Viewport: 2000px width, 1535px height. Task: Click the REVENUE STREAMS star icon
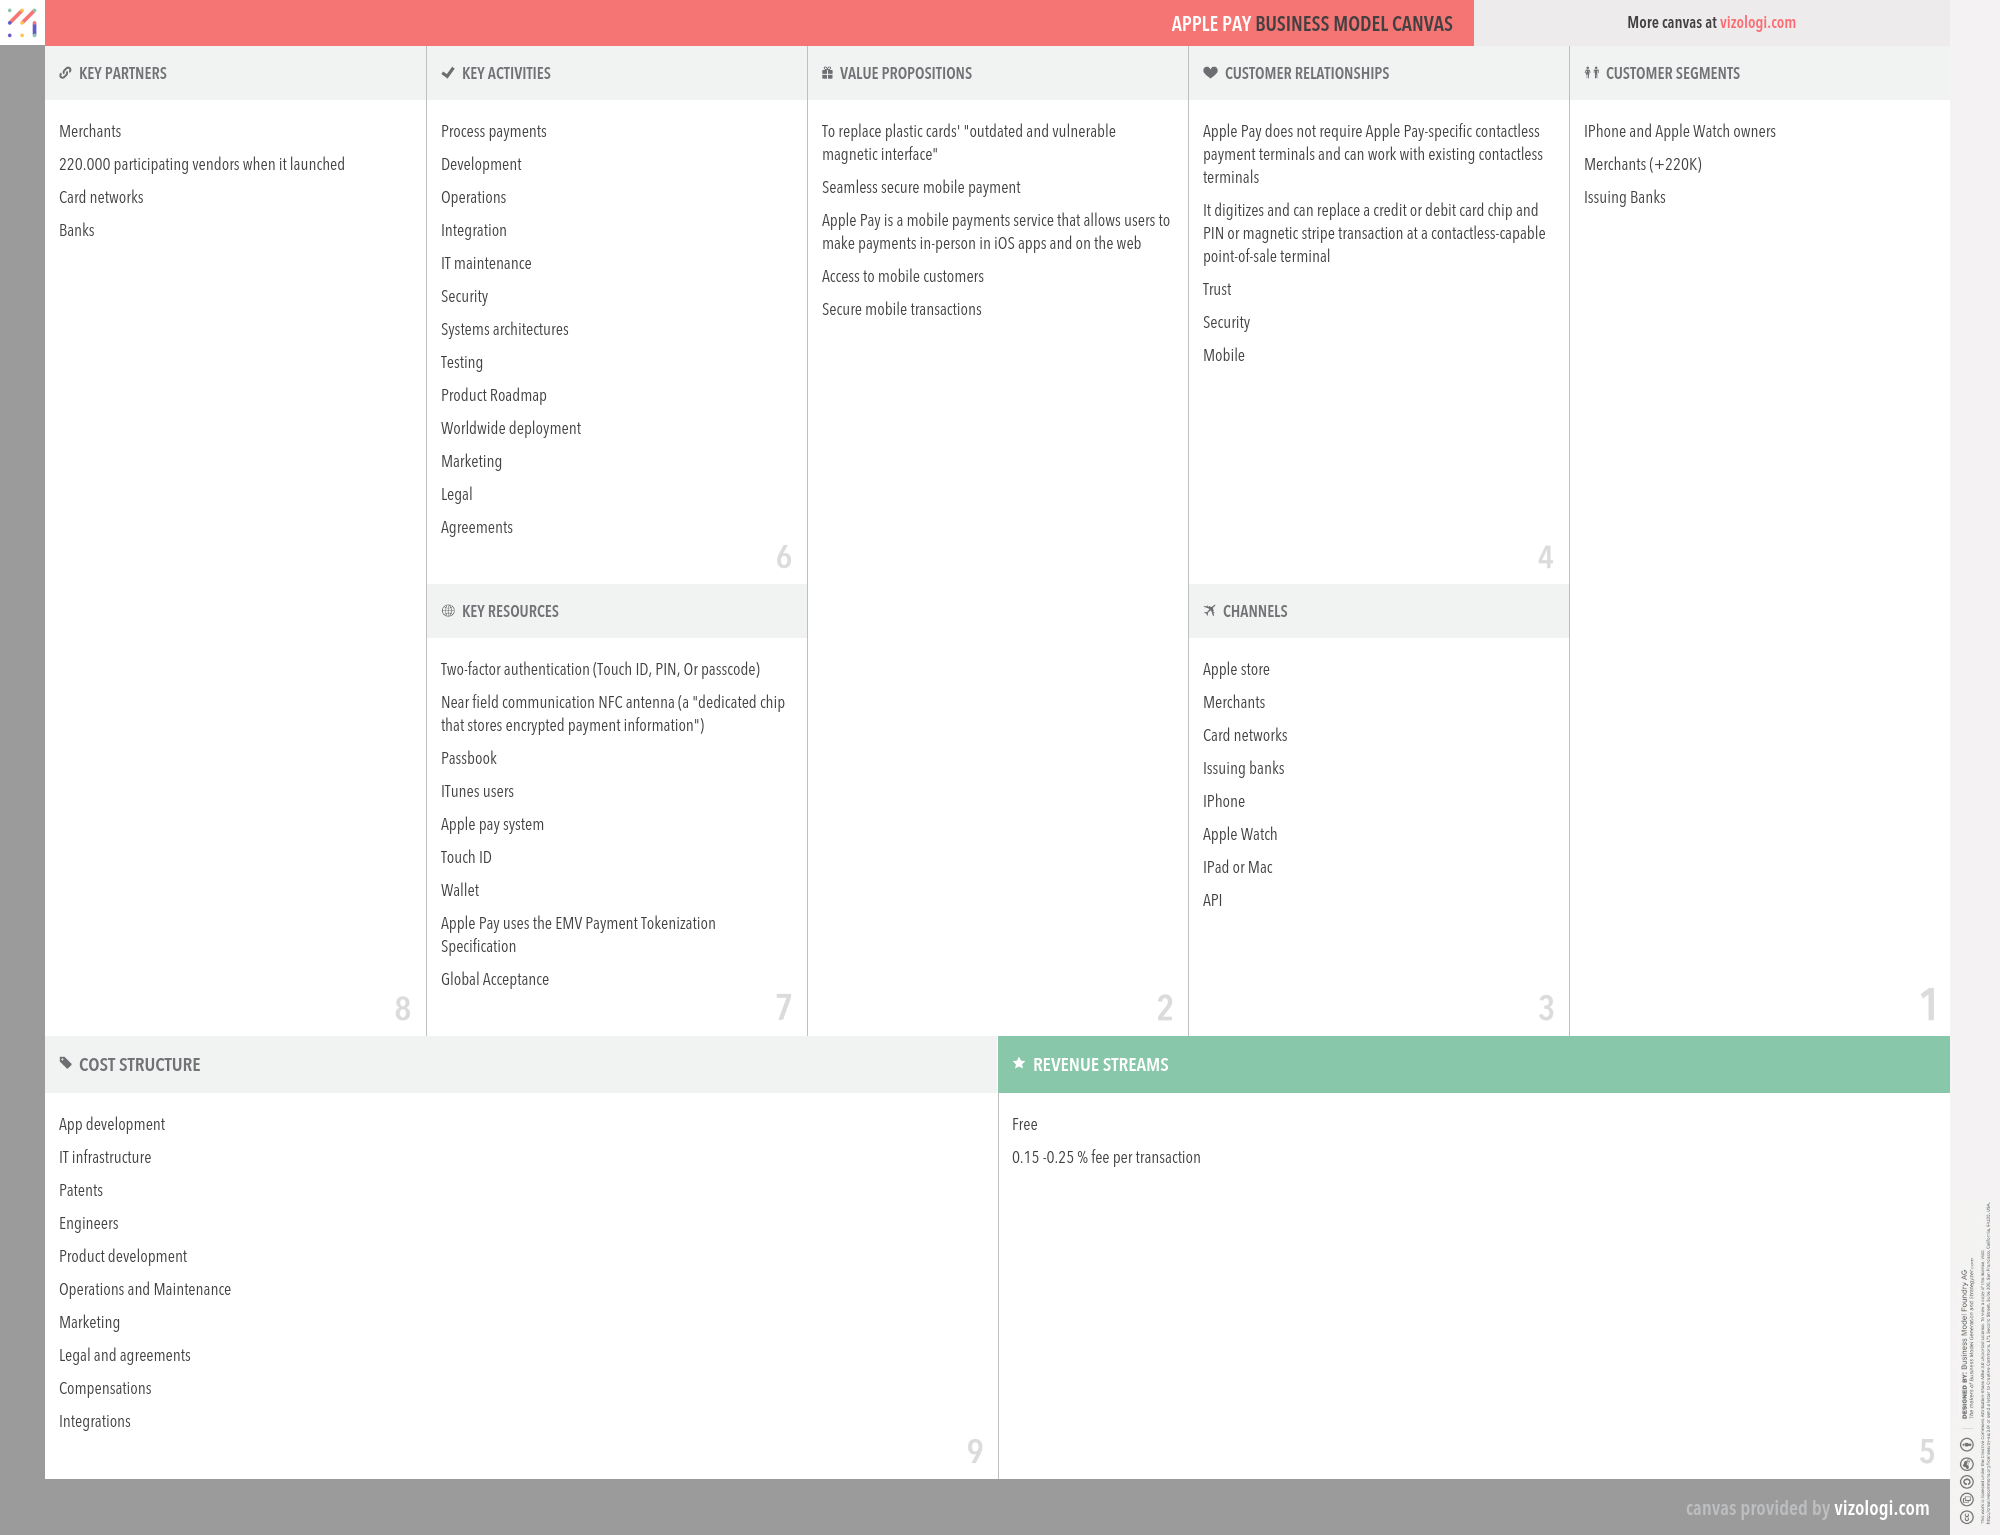tap(1020, 1064)
